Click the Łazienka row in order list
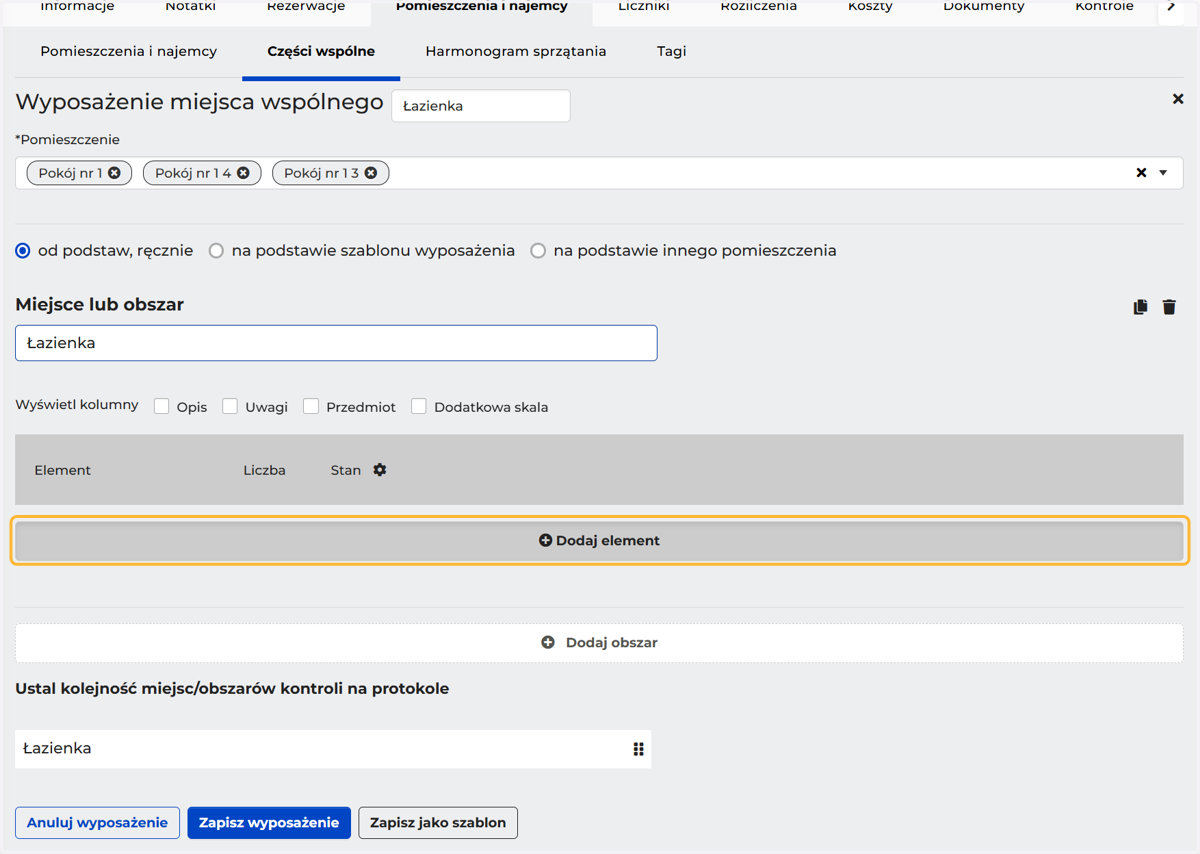The image size is (1200, 854). pos(333,749)
